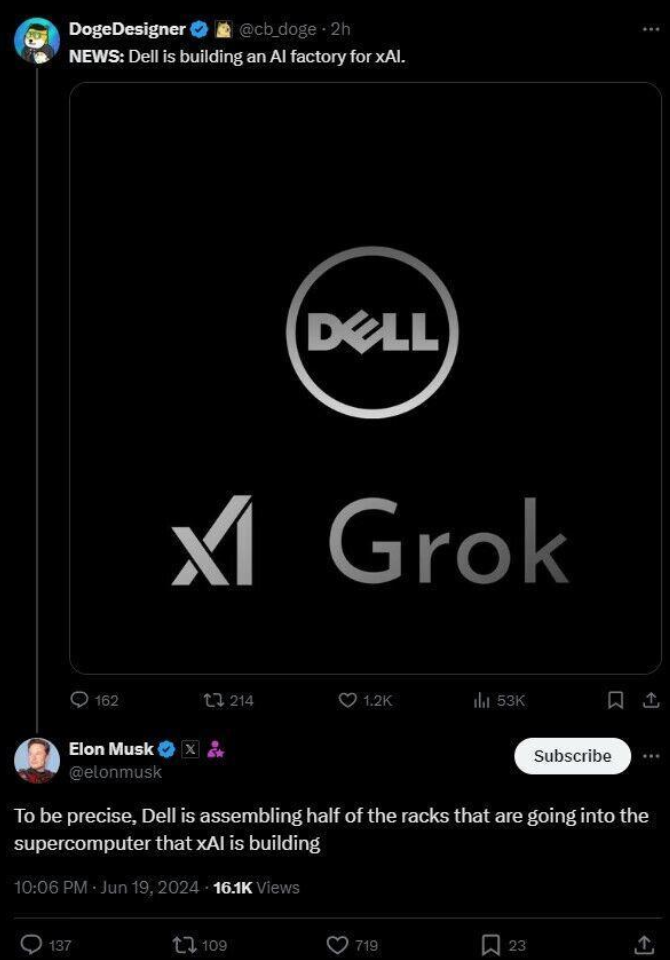Screen dimensions: 670x960
Task: Bookmark Elon Musk's post with 23 saves
Action: coord(491,944)
